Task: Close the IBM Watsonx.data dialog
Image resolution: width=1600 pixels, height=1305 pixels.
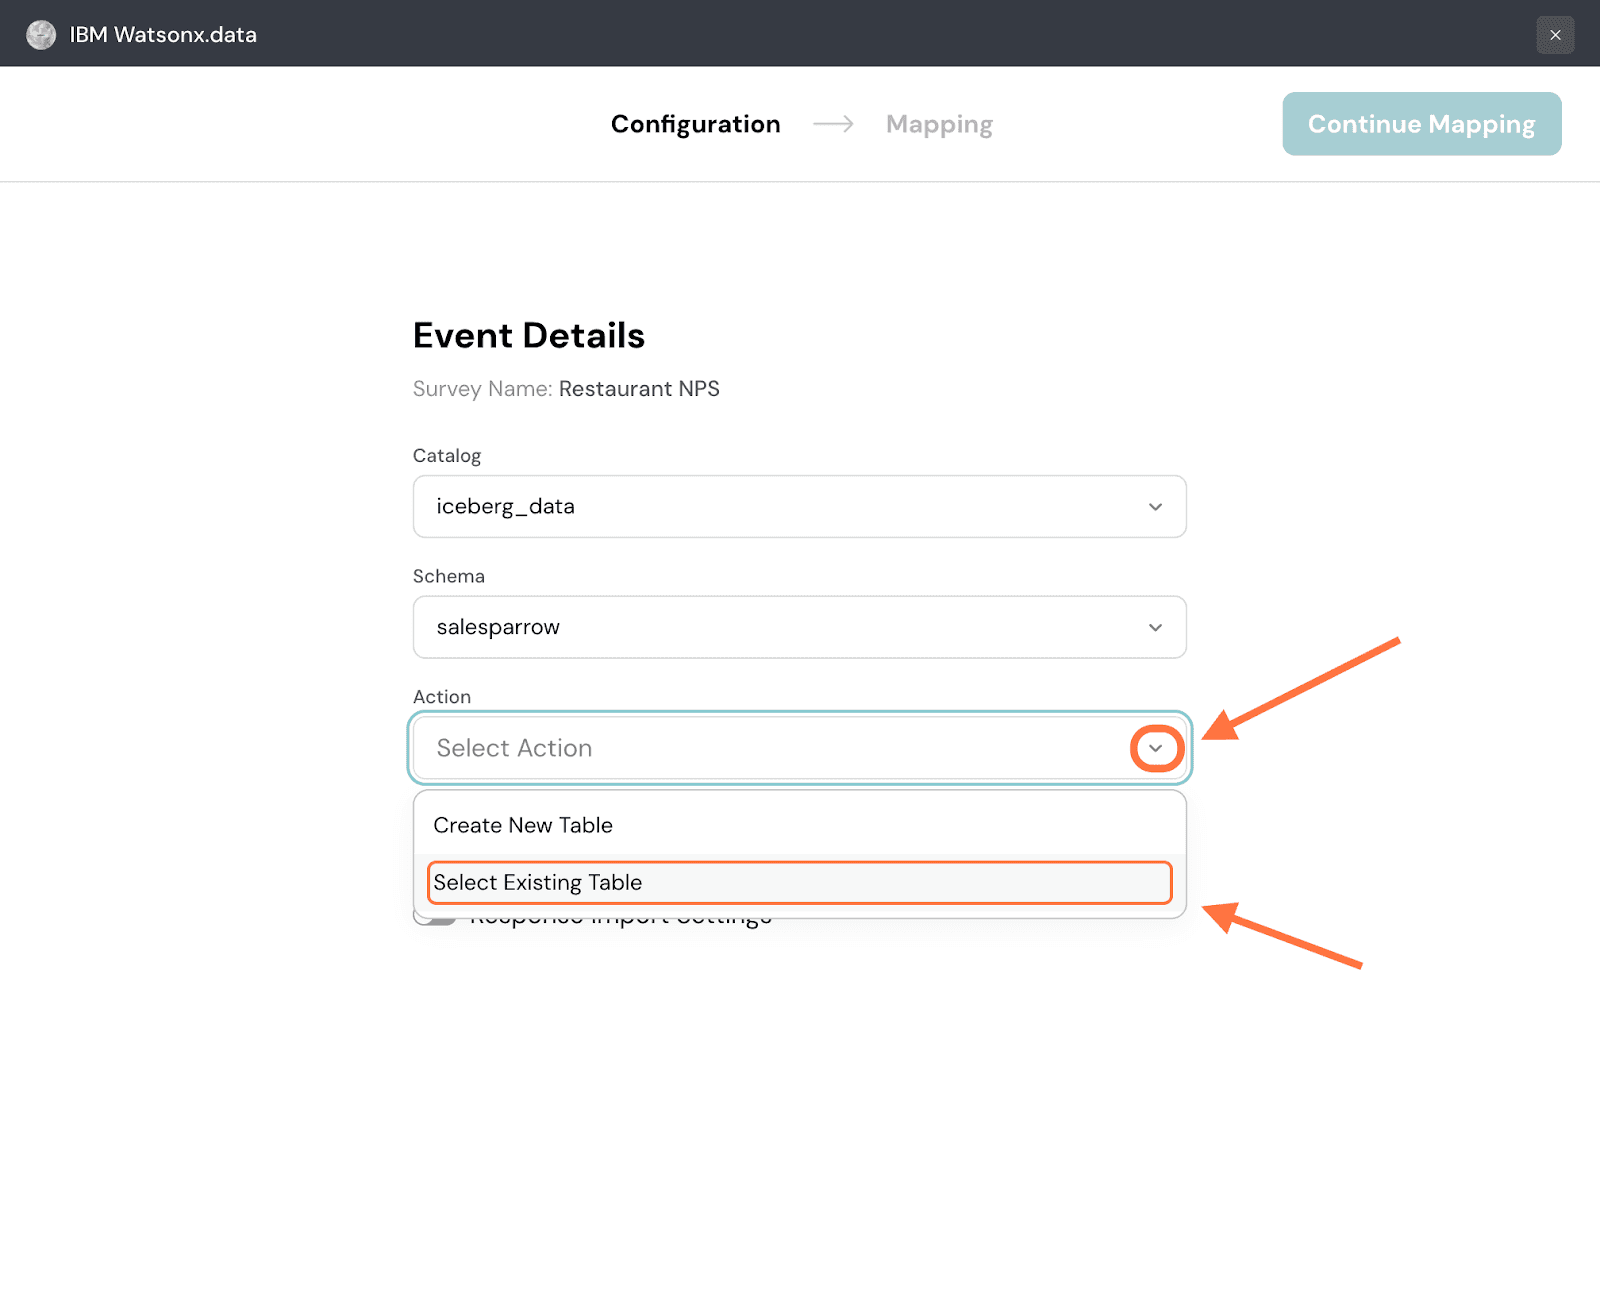Action: click(x=1555, y=35)
